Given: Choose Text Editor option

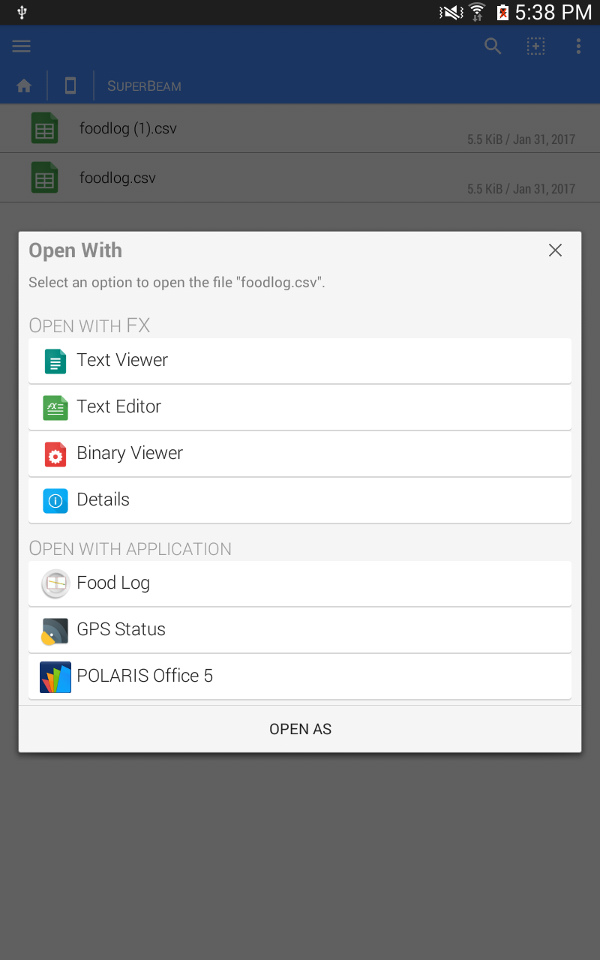Looking at the screenshot, I should [300, 407].
